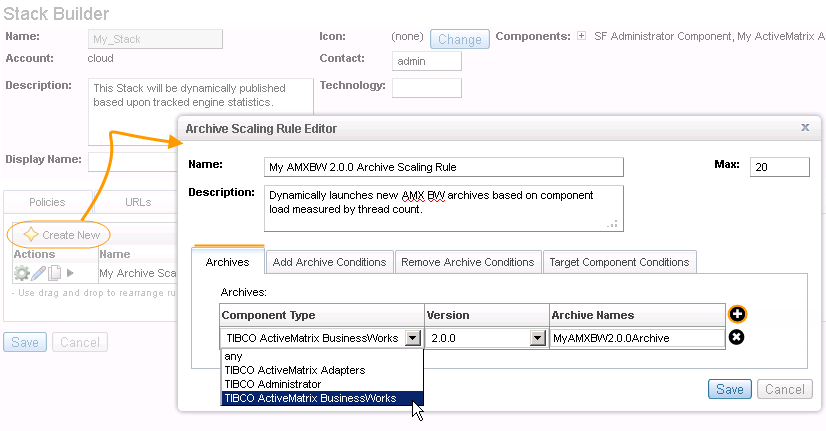Close the Archive Scaling Rule Editor dialog
Image resolution: width=826 pixels, height=431 pixels.
[805, 128]
